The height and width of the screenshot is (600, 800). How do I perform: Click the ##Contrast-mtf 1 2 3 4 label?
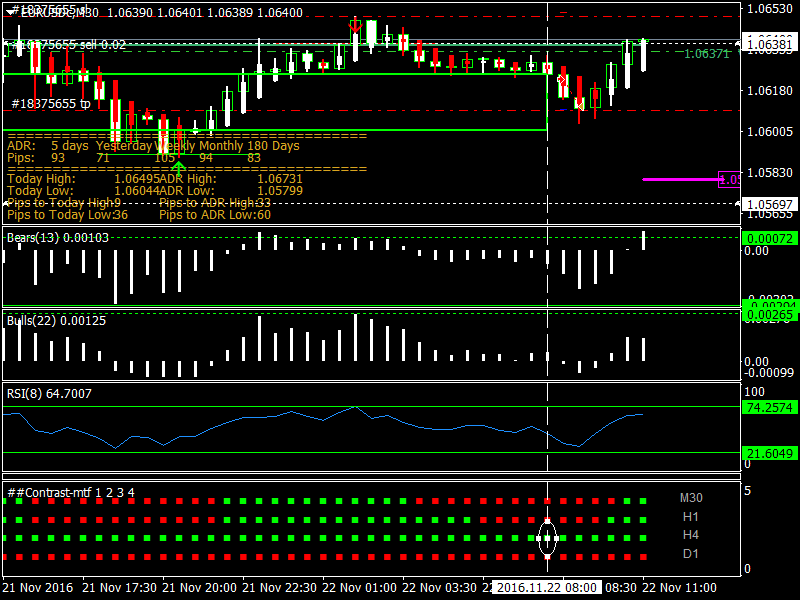tap(71, 493)
